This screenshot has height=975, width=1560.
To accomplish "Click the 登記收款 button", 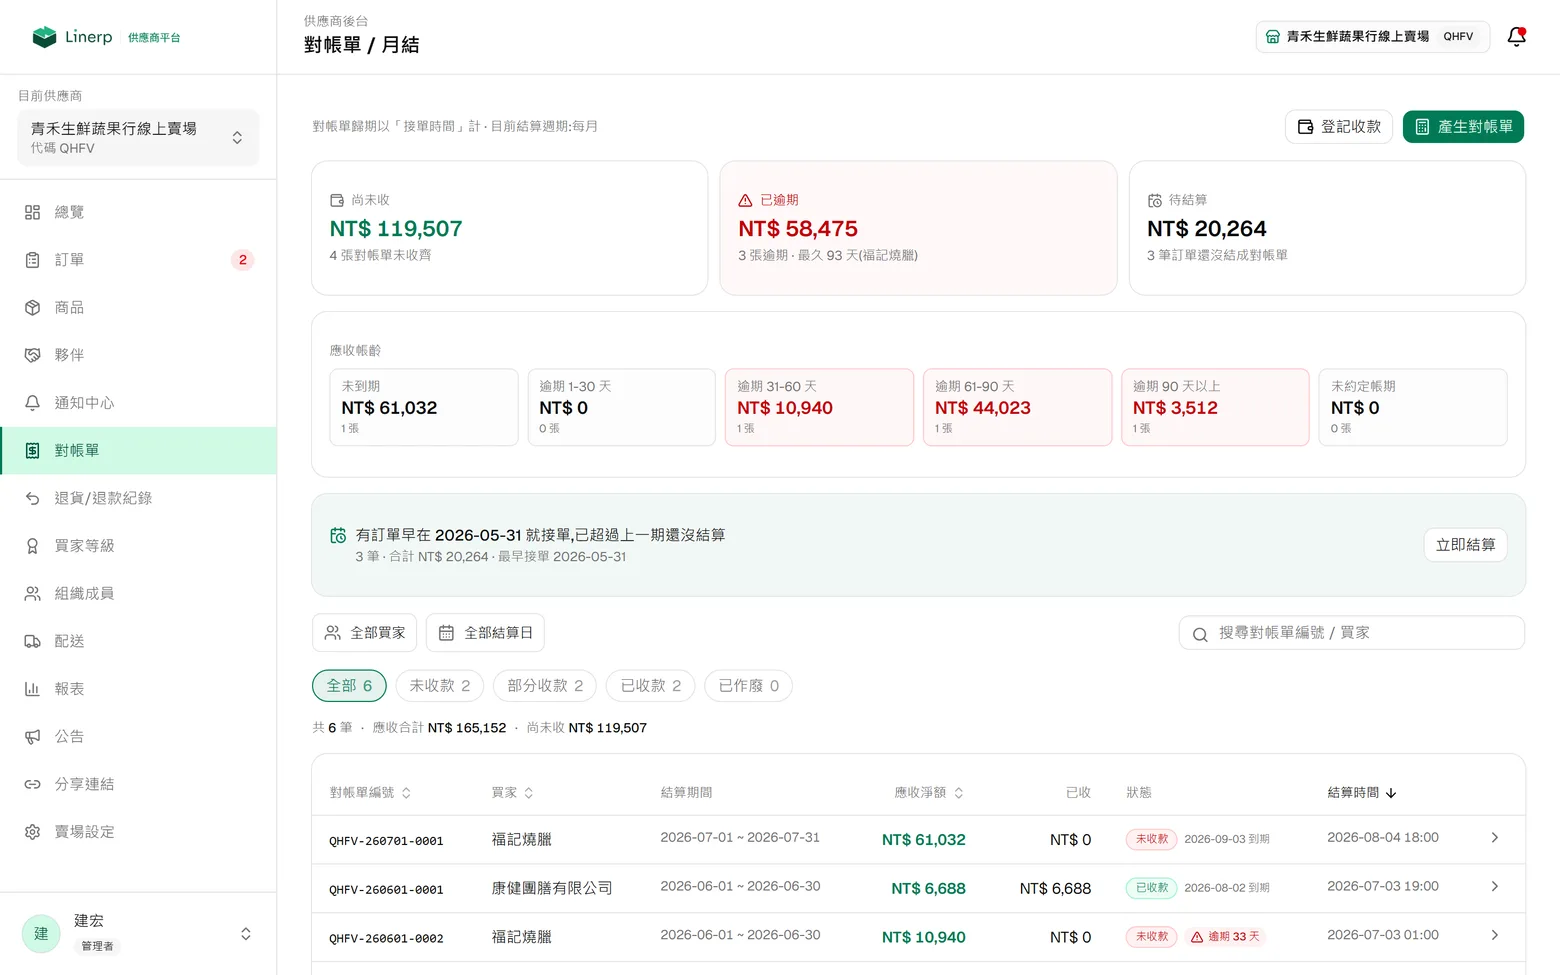I will point(1339,127).
